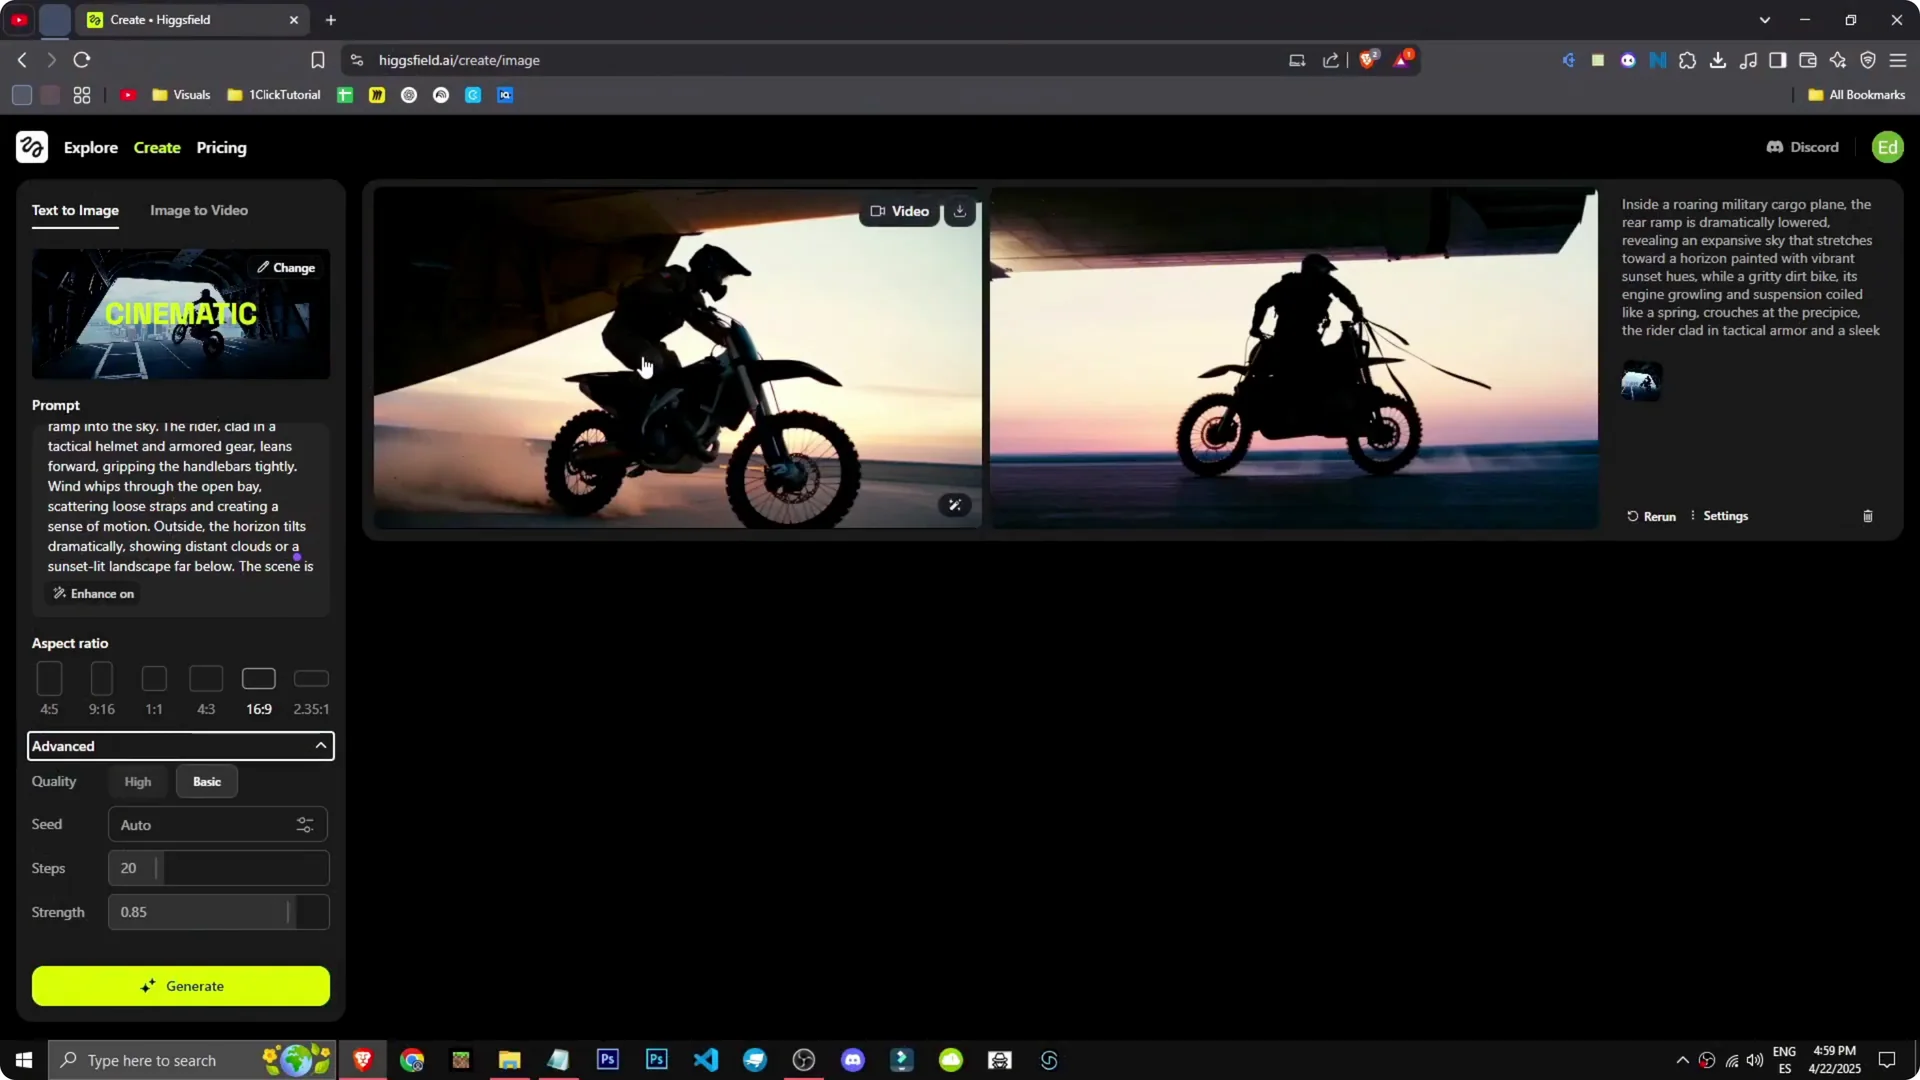Open the Pricing page
Image resolution: width=1920 pixels, height=1080 pixels.
pyautogui.click(x=221, y=147)
